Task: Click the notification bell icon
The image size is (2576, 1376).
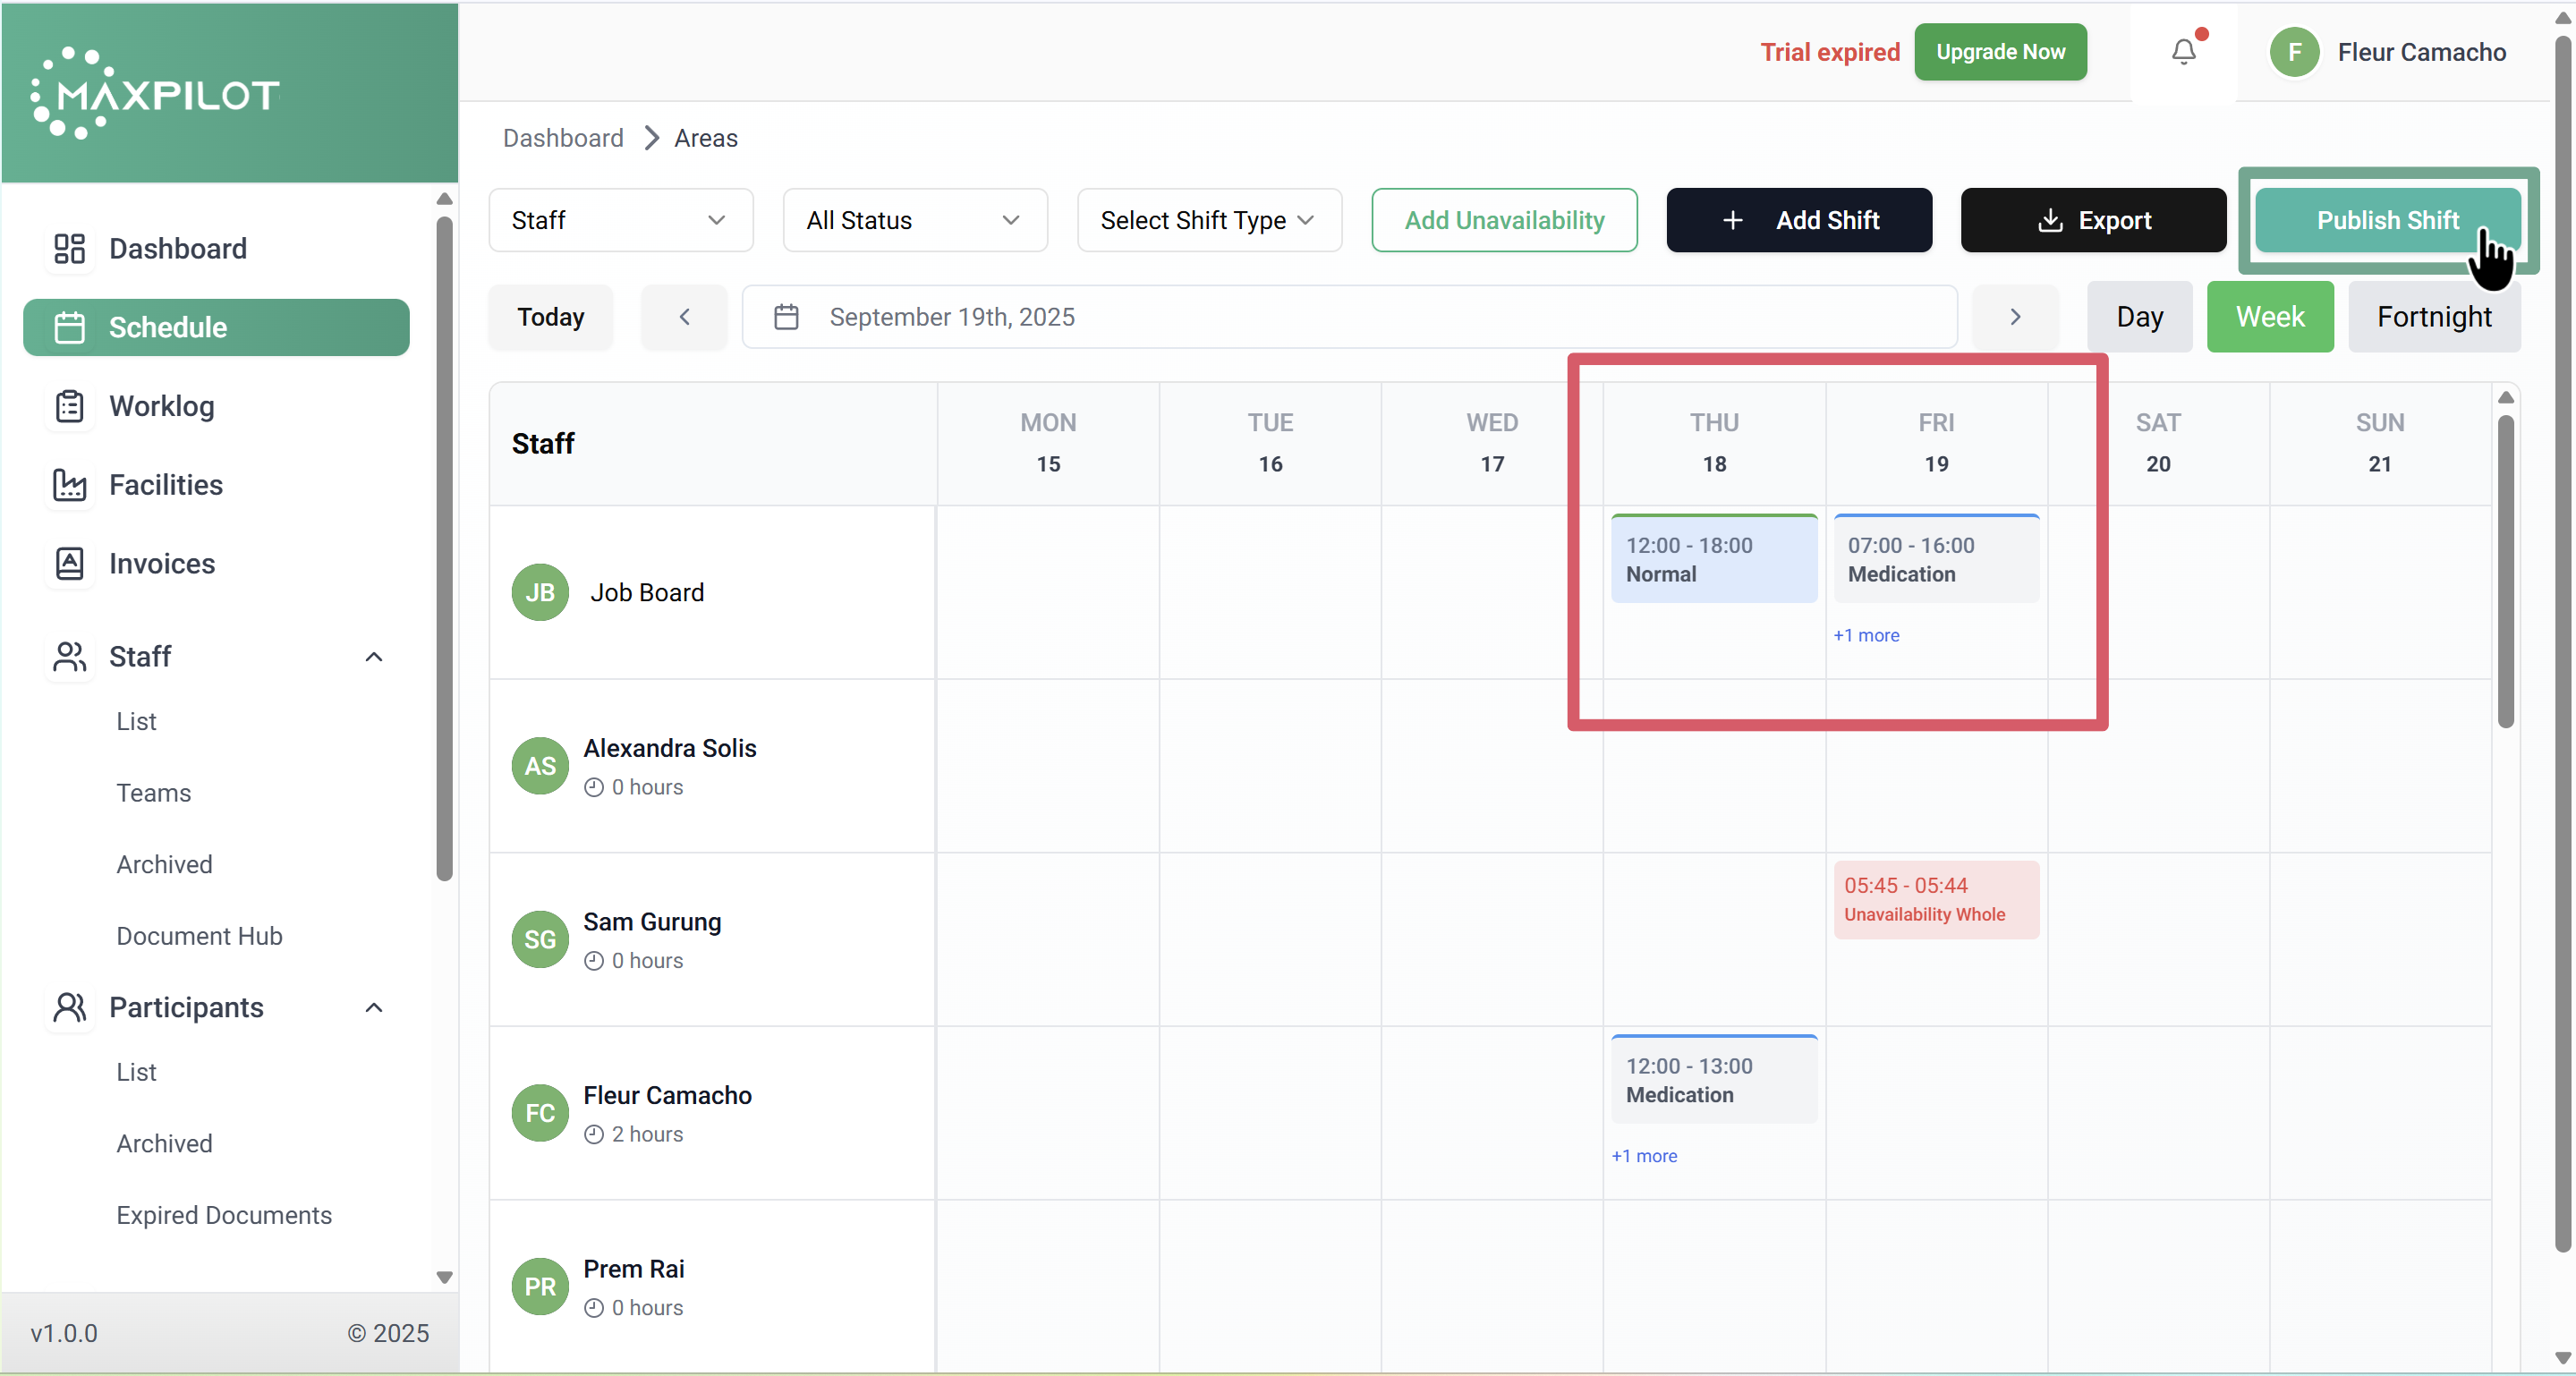Action: point(2183,52)
